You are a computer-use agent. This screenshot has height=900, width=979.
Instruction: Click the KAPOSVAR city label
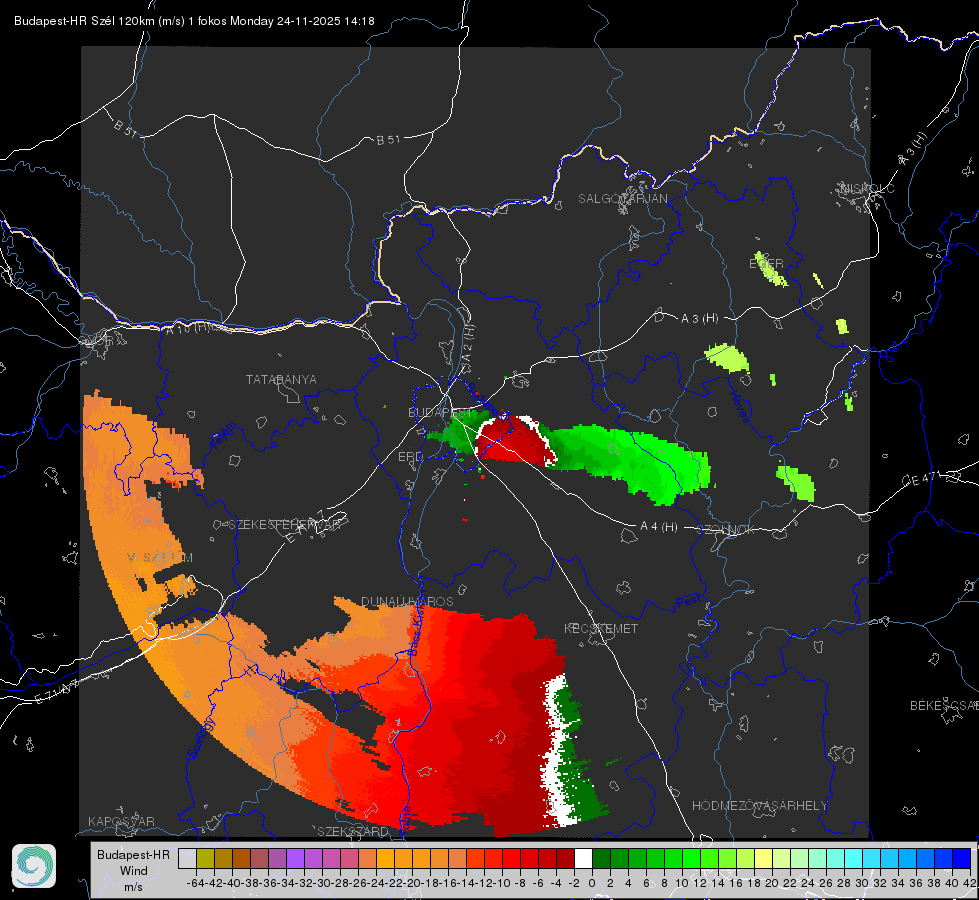[x=121, y=821]
